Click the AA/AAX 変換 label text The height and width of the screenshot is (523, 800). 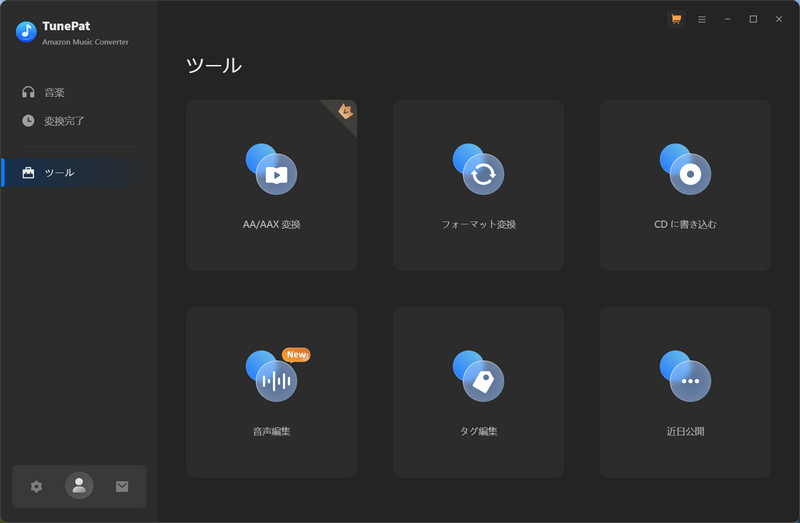271,225
